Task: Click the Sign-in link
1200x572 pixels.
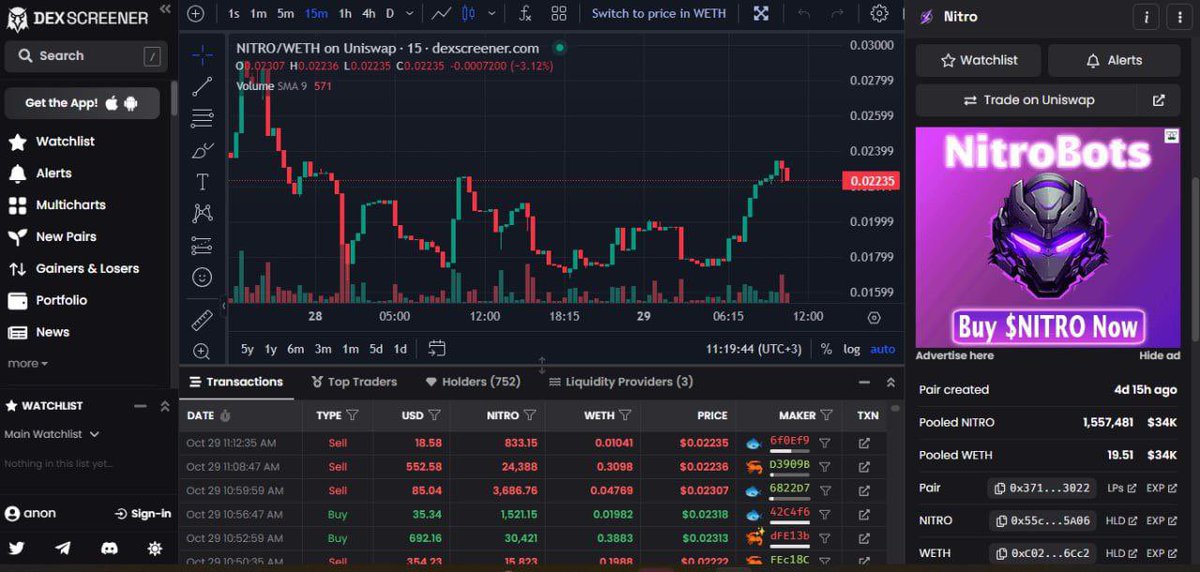Action: (x=142, y=513)
